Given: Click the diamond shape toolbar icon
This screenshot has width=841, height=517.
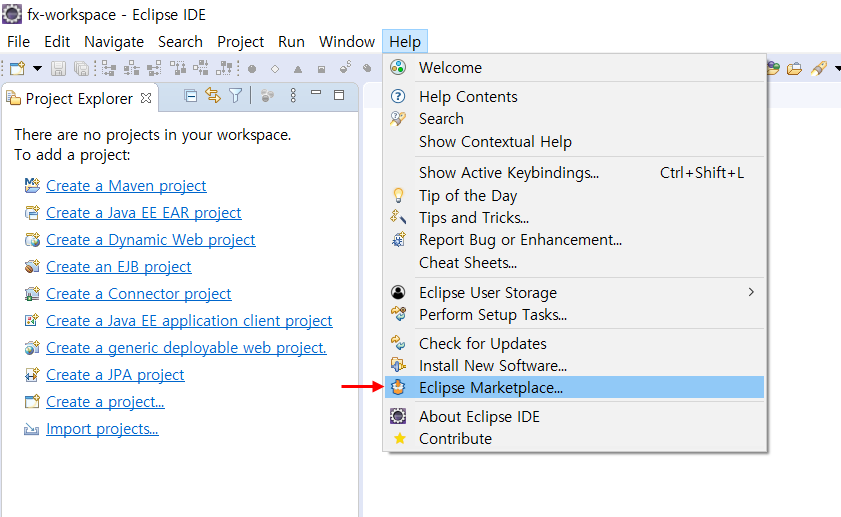Looking at the screenshot, I should coord(275,69).
